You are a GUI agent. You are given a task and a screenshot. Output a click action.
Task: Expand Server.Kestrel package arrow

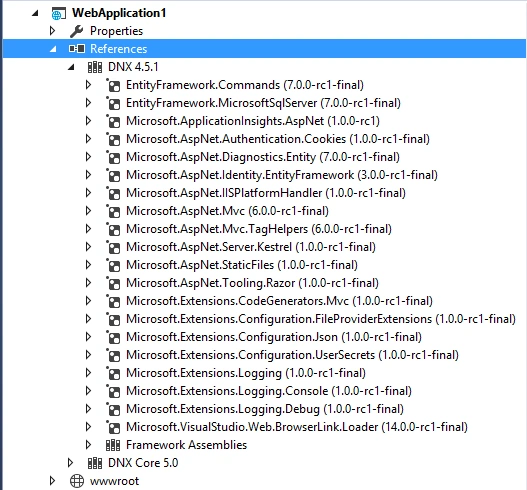(x=88, y=247)
